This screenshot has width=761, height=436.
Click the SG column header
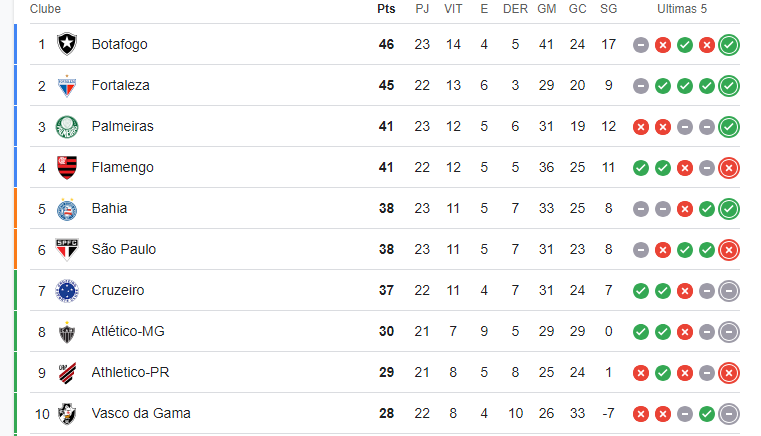pyautogui.click(x=609, y=9)
